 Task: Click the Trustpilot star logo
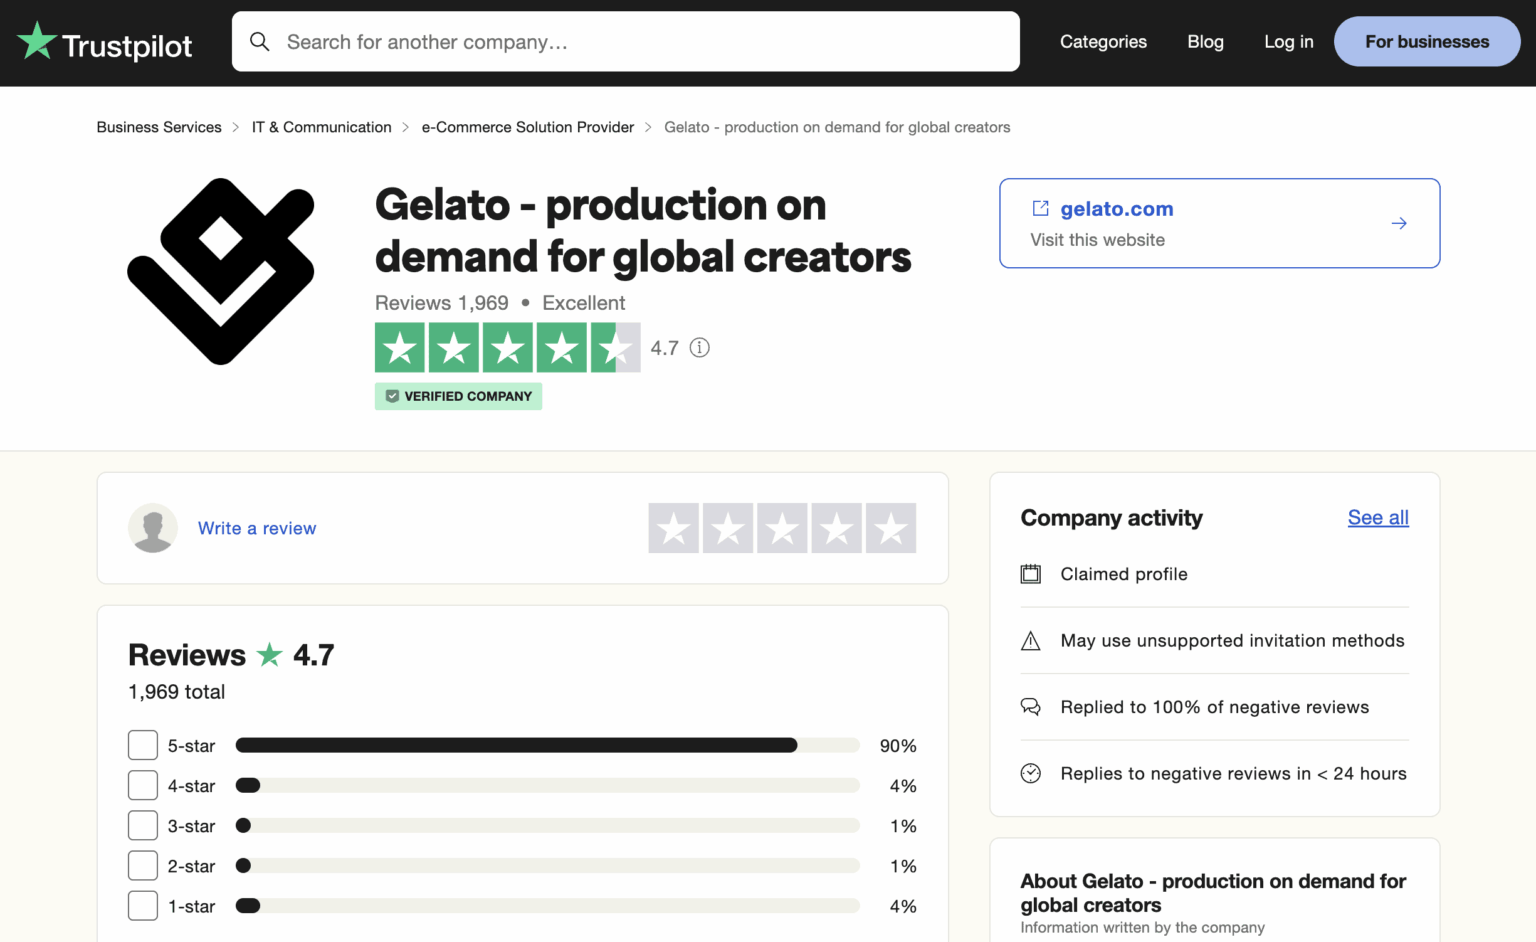[37, 41]
